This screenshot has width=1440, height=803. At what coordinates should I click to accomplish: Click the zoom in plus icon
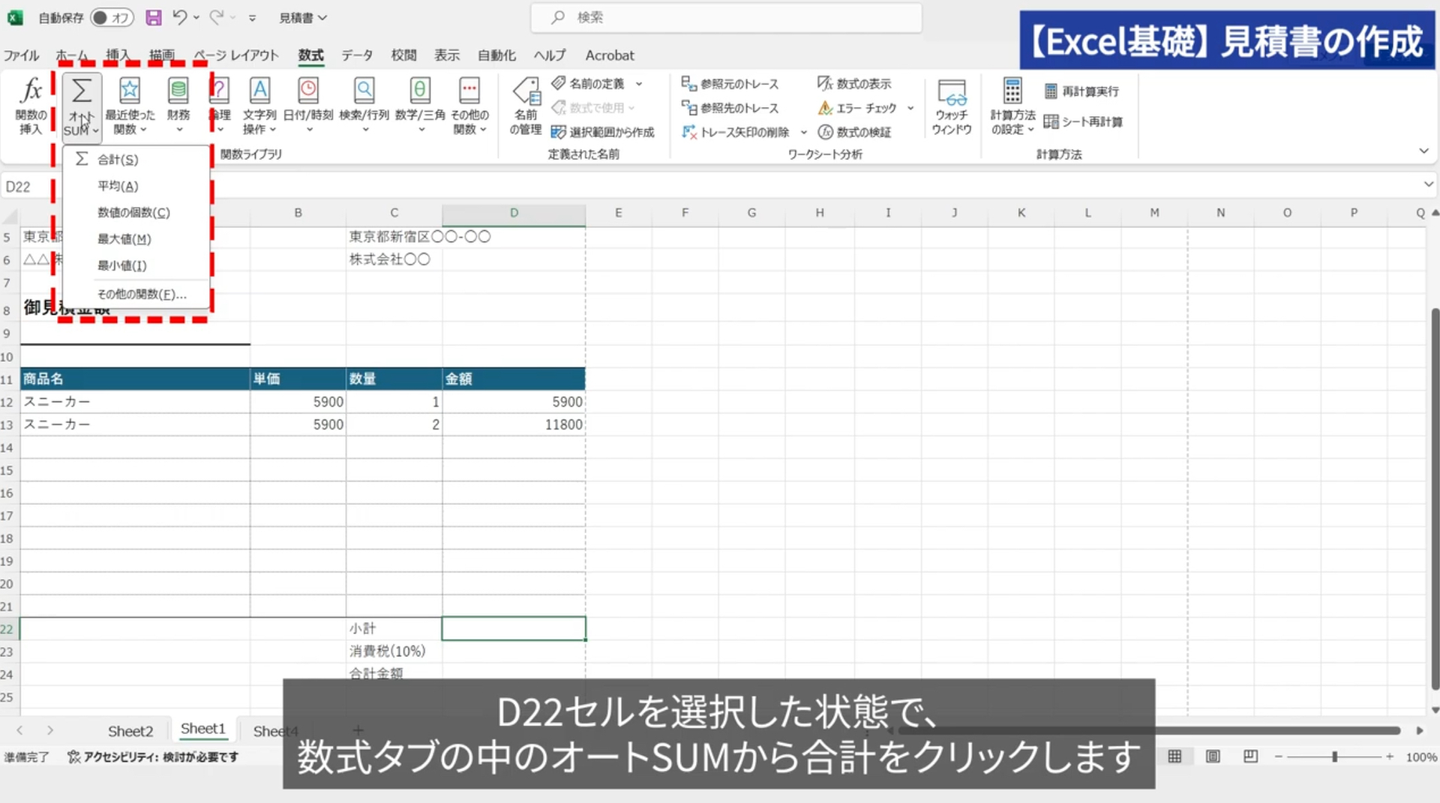[x=1390, y=757]
